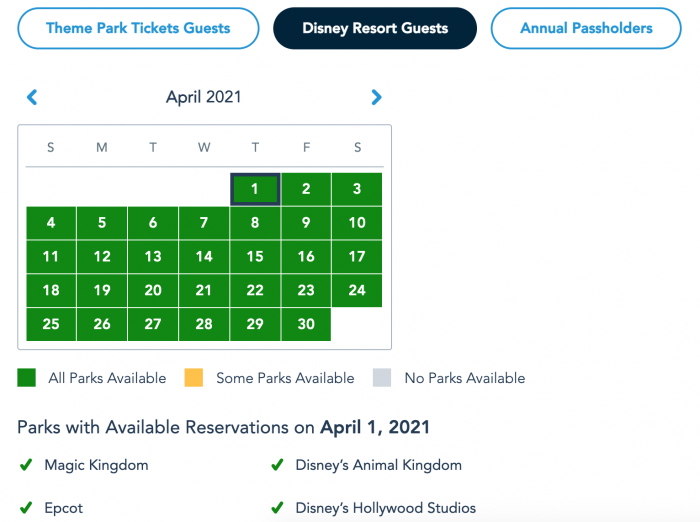Open the Annual Passholders tab

tap(586, 28)
